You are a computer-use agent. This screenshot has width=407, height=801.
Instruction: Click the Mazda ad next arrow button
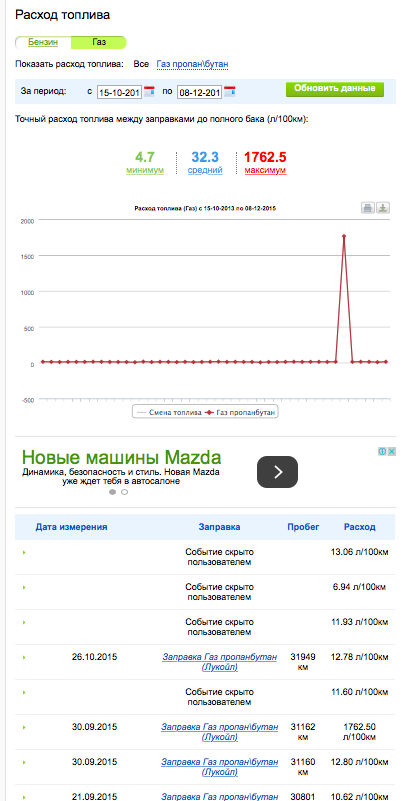tap(277, 472)
